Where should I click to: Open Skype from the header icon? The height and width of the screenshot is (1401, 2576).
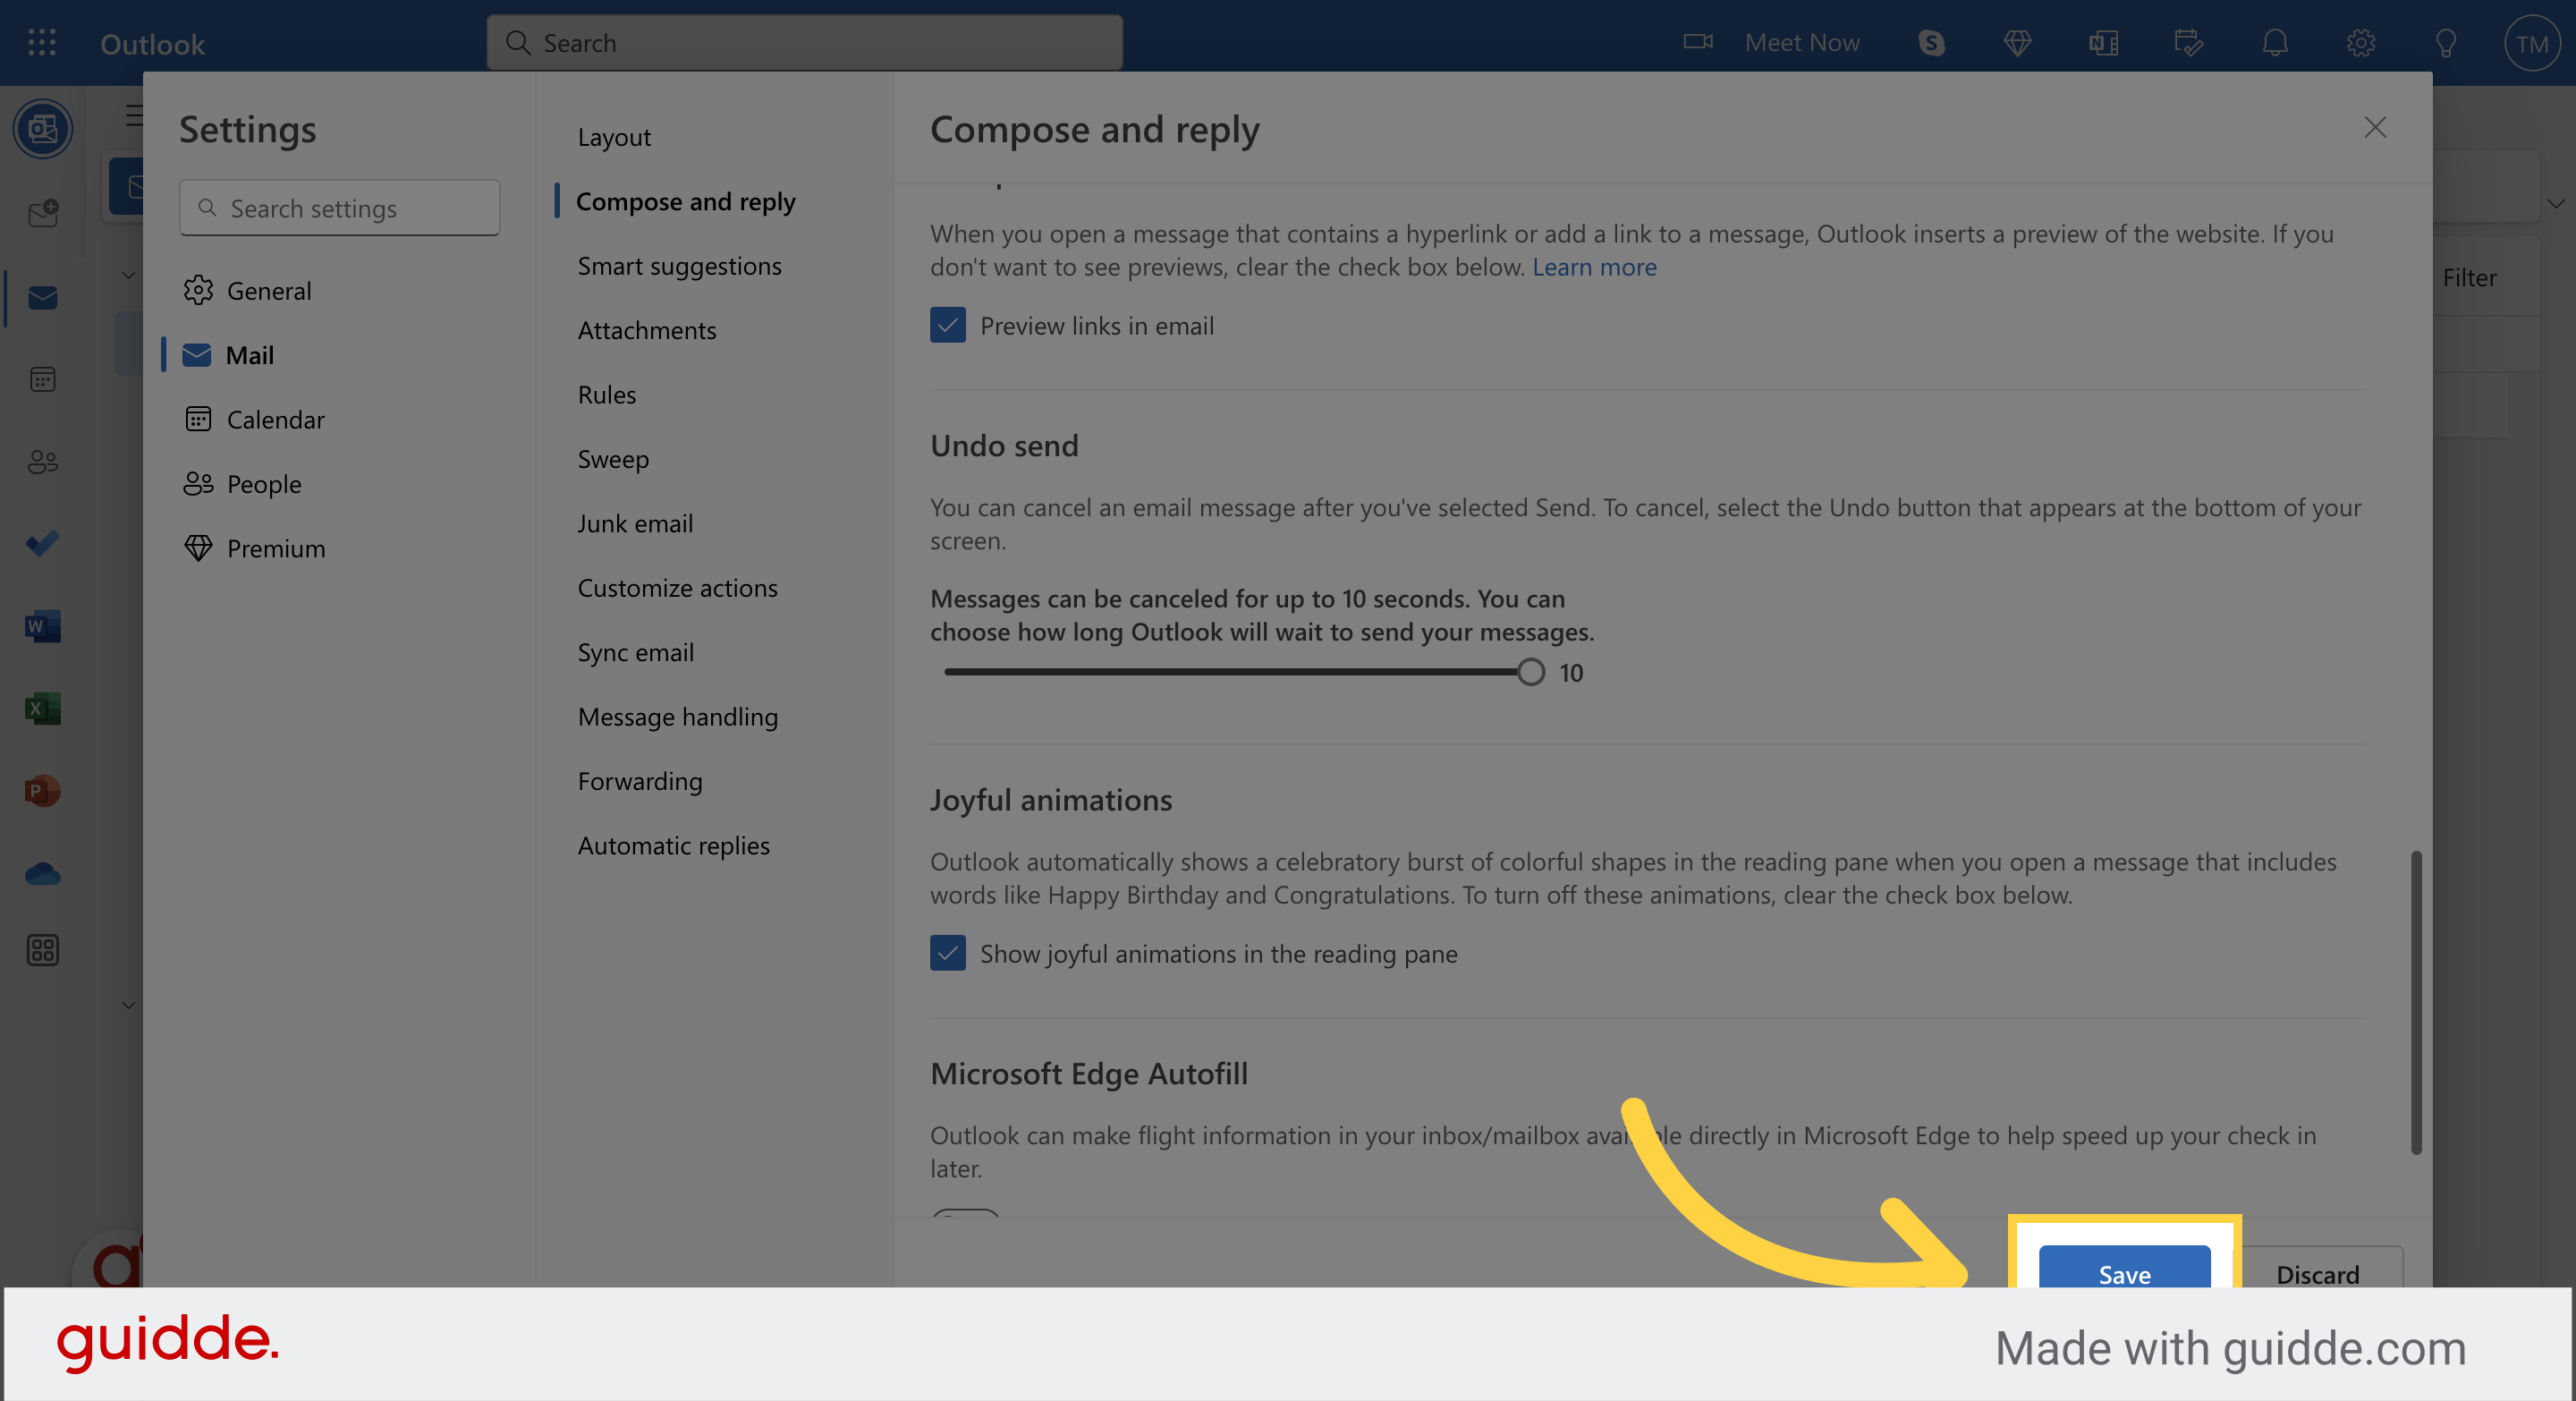pyautogui.click(x=1931, y=42)
